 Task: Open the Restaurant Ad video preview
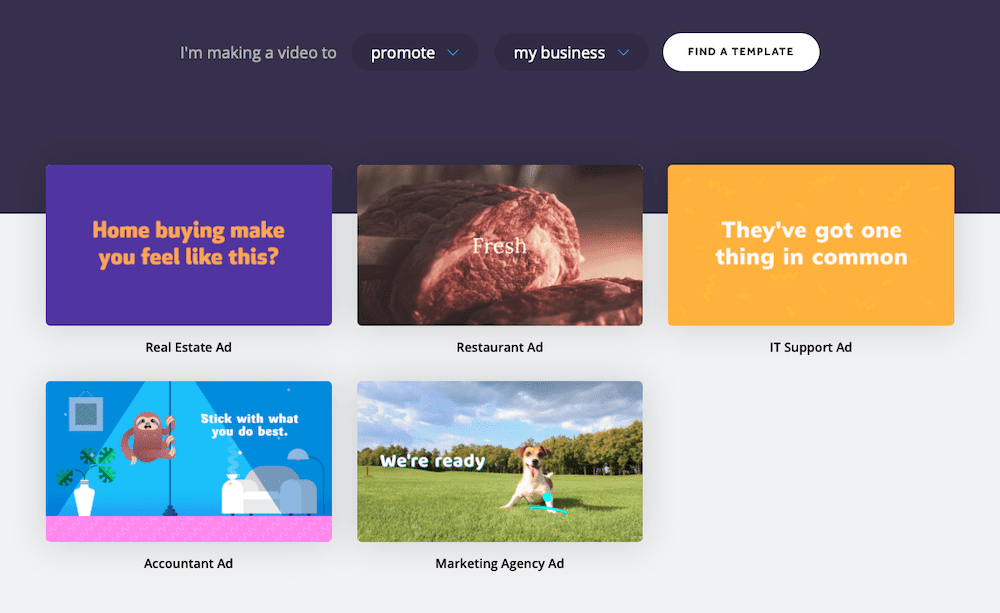pos(499,245)
